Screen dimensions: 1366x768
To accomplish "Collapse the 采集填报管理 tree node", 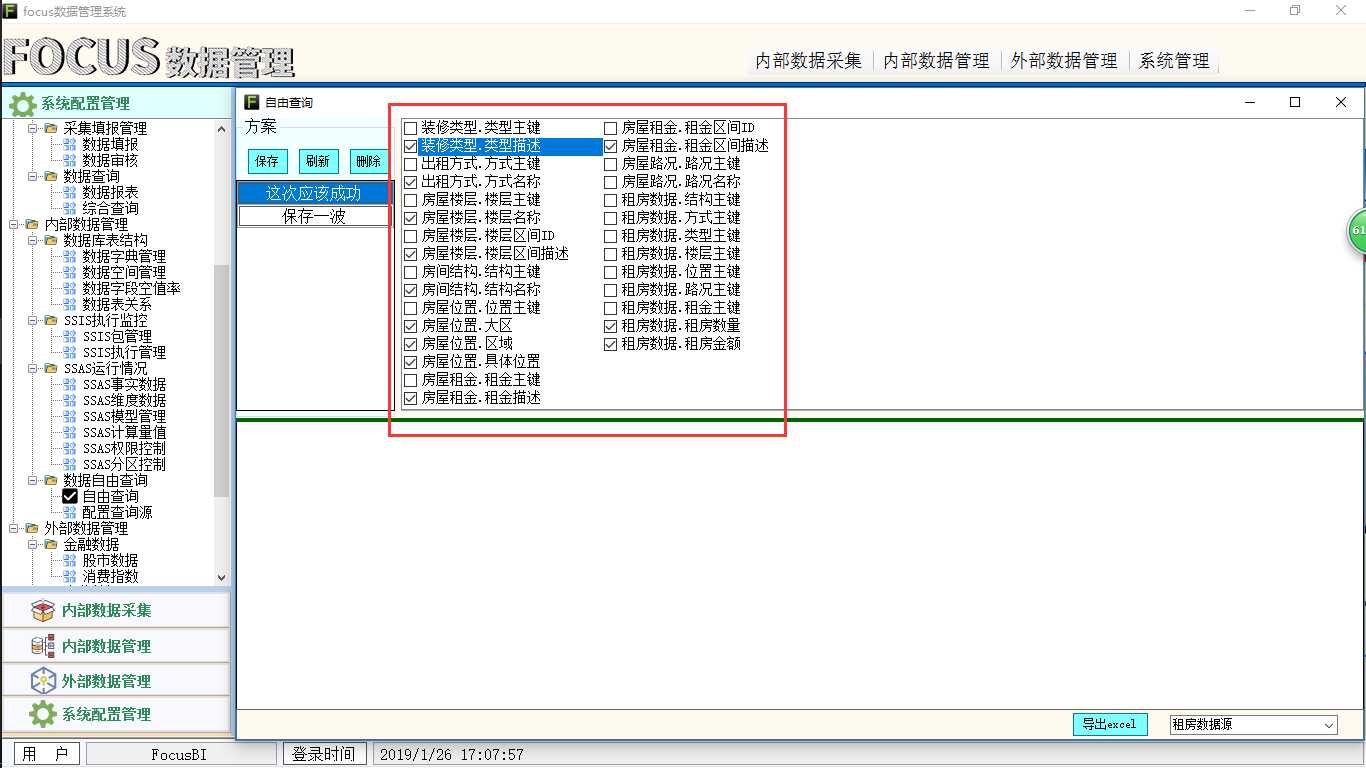I will (x=32, y=128).
